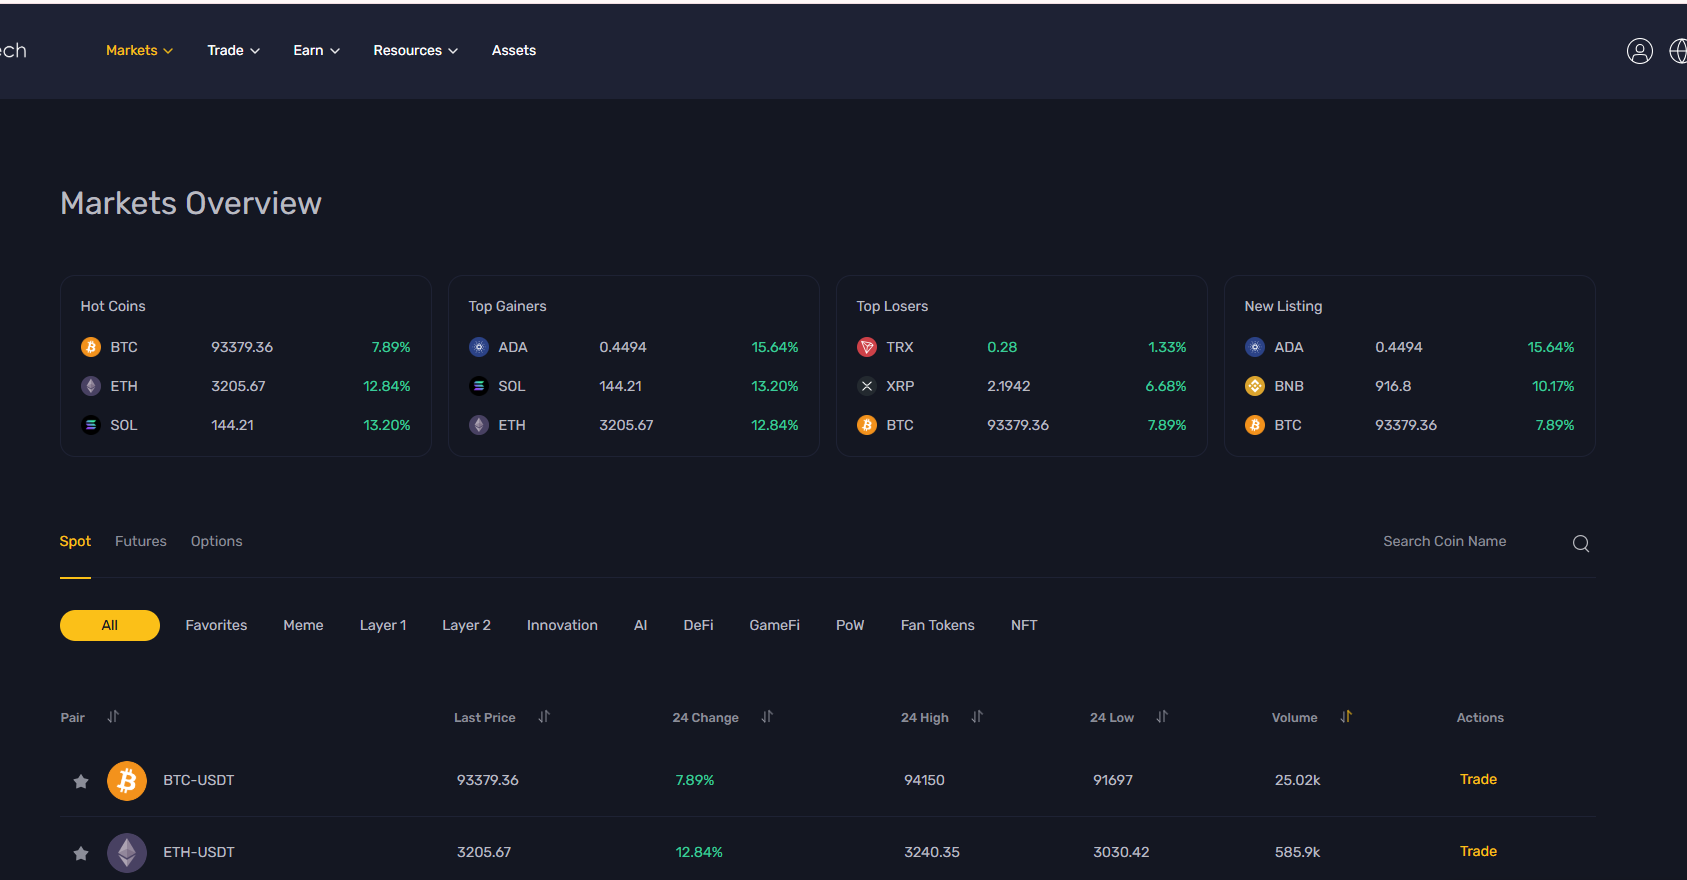
Task: Select the All category filter pill
Action: click(x=110, y=625)
